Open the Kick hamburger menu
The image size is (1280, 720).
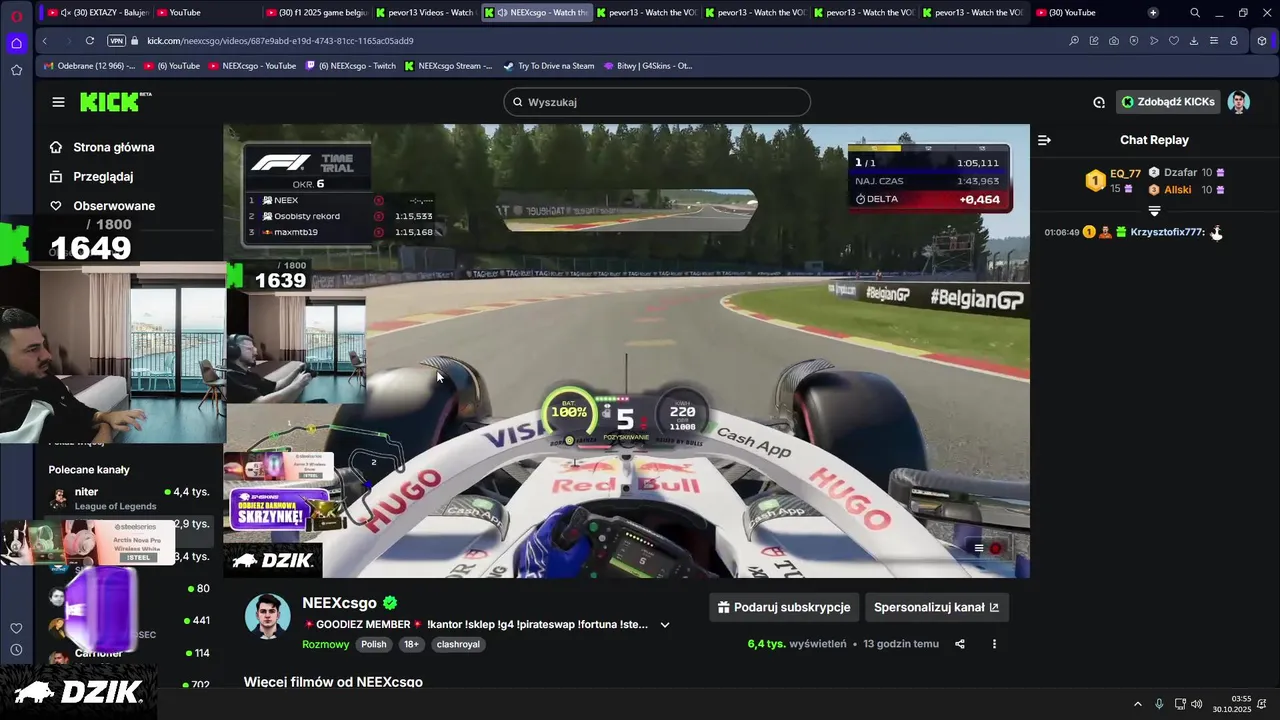click(x=58, y=102)
